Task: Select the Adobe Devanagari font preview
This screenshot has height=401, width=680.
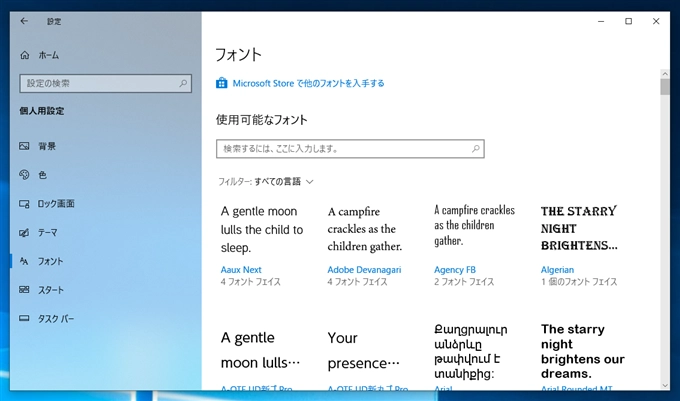Action: coord(365,229)
